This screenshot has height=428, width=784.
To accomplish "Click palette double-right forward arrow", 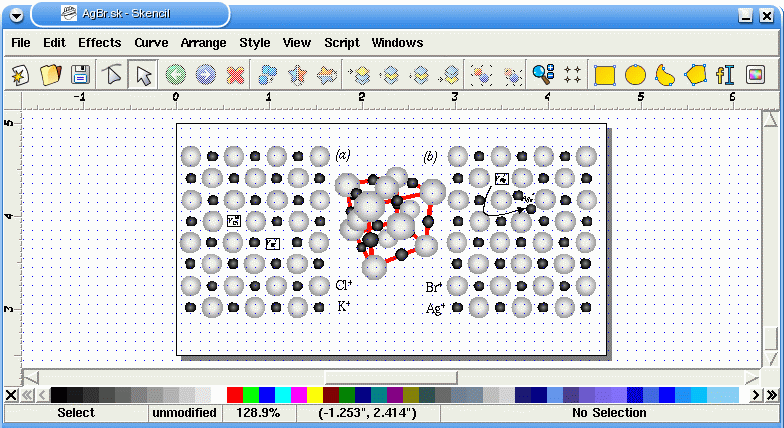I will point(772,395).
